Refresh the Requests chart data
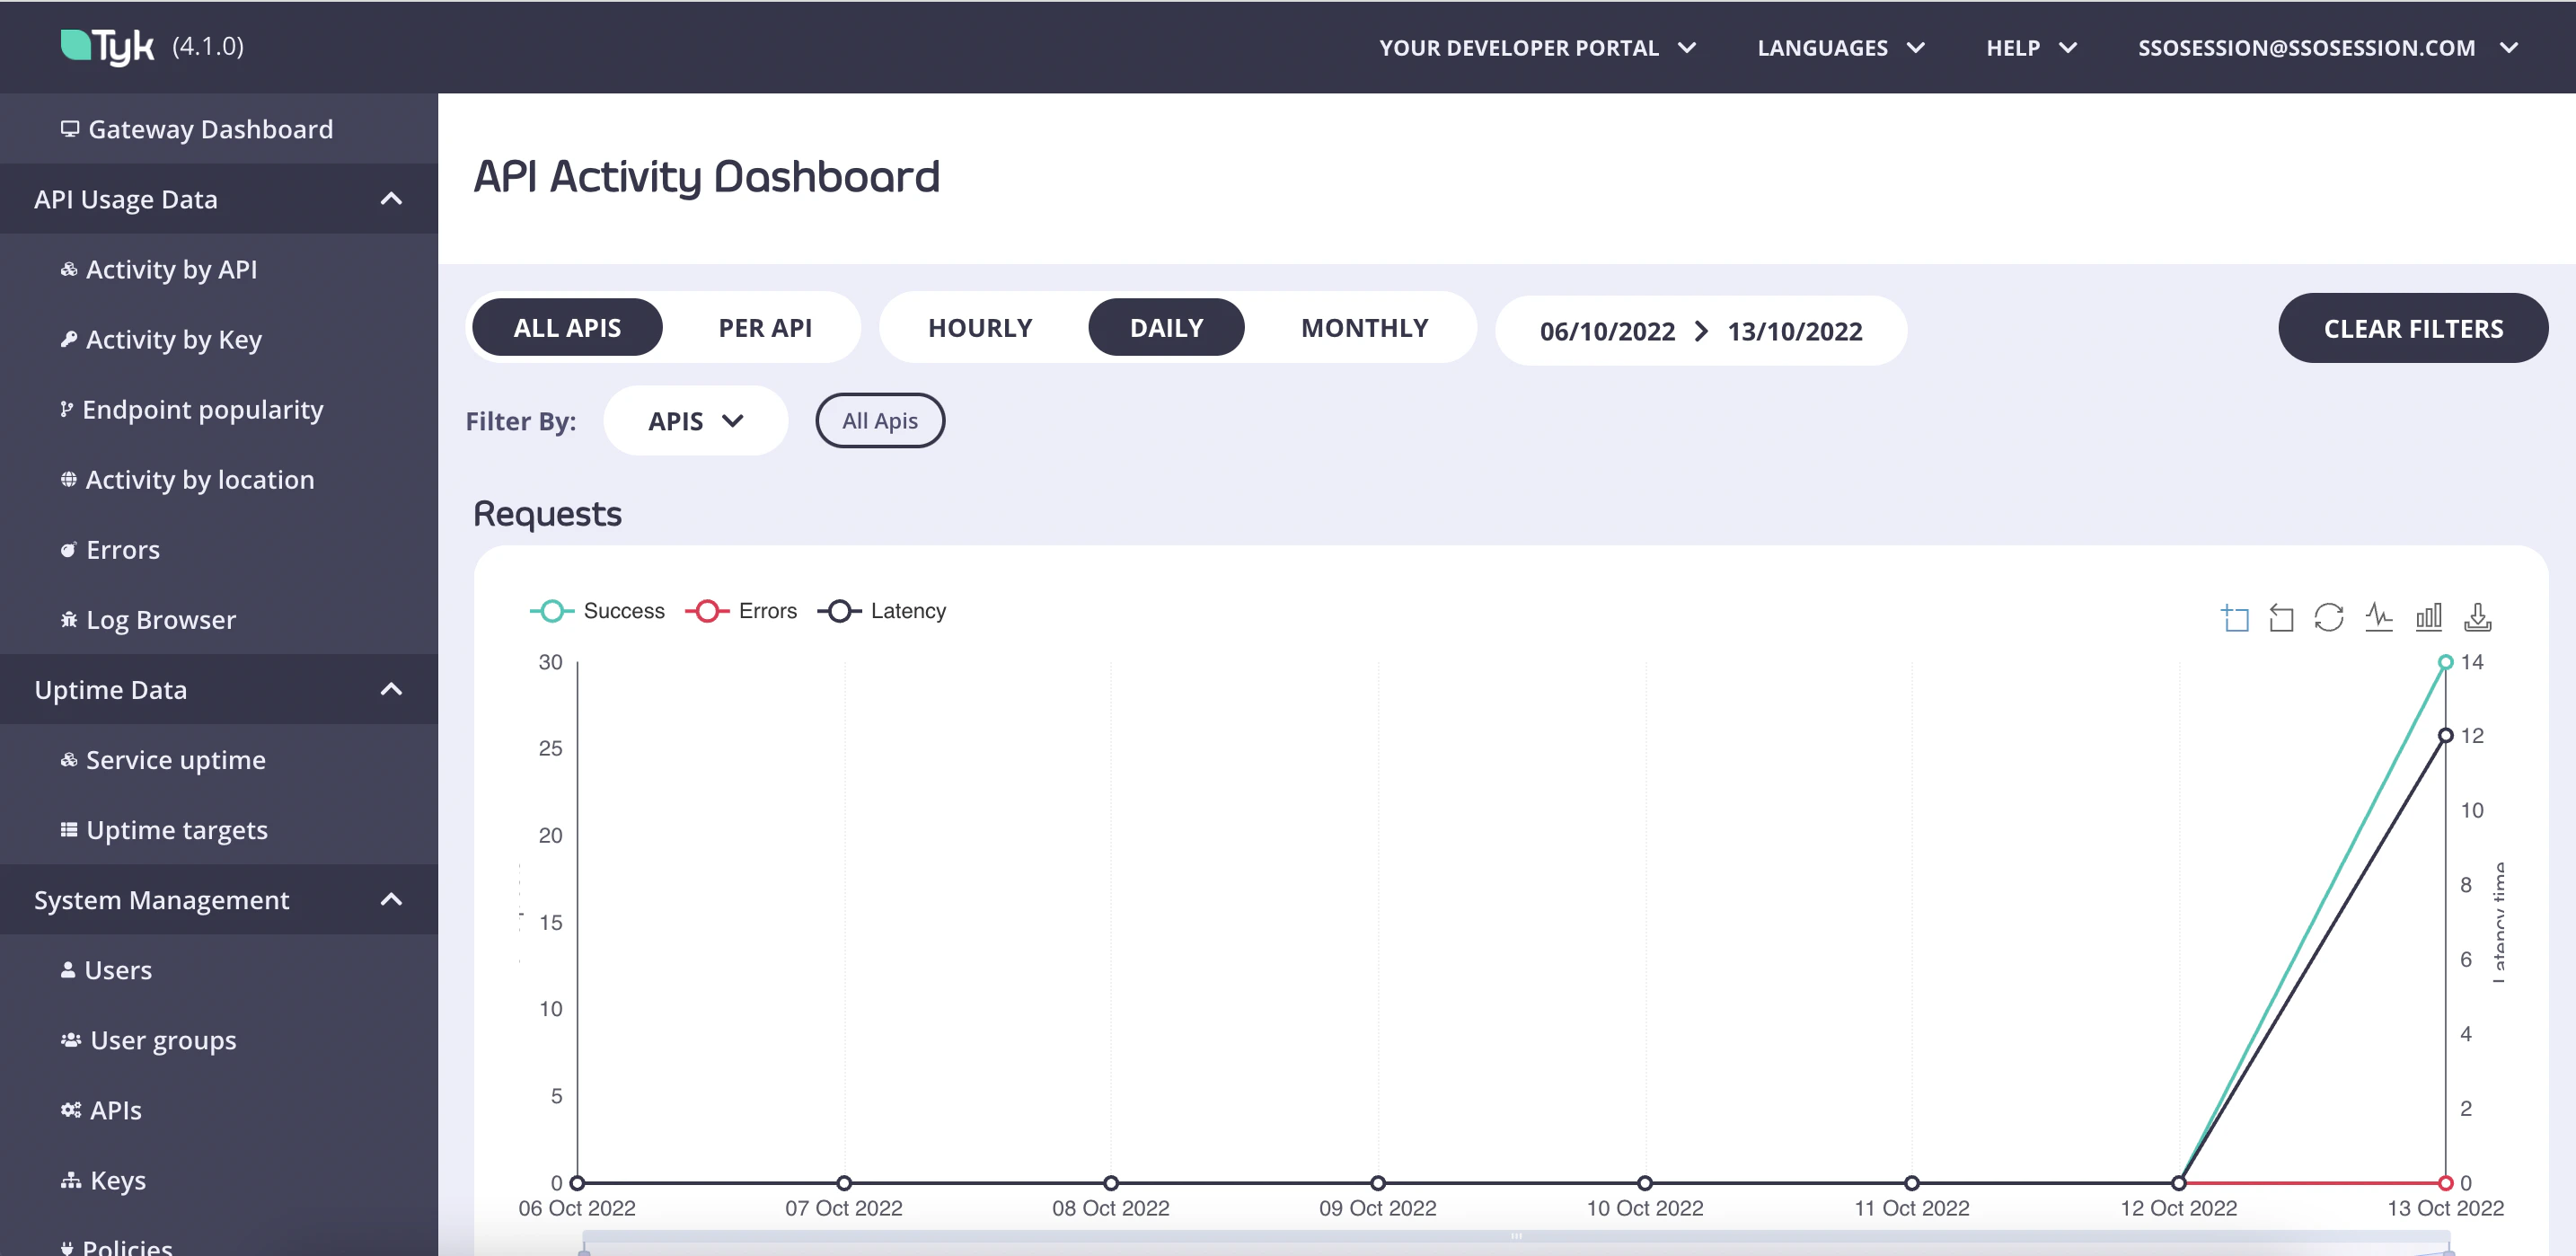The width and height of the screenshot is (2576, 1256). (2329, 617)
